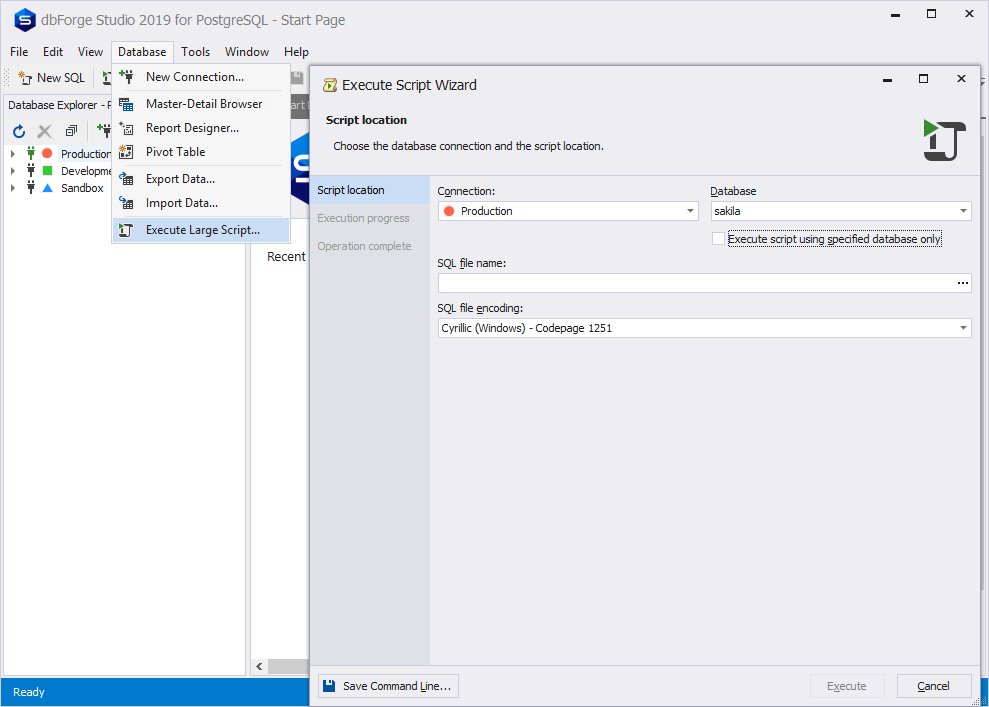Screen dimensions: 989x707
Task: Click the Execute Large Script icon
Action: click(x=126, y=230)
